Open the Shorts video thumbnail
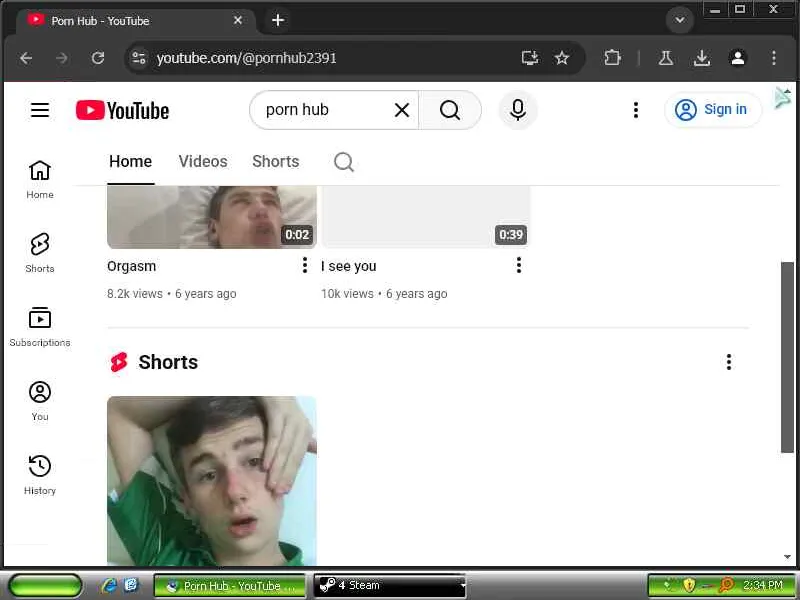This screenshot has width=800, height=600. [212, 481]
